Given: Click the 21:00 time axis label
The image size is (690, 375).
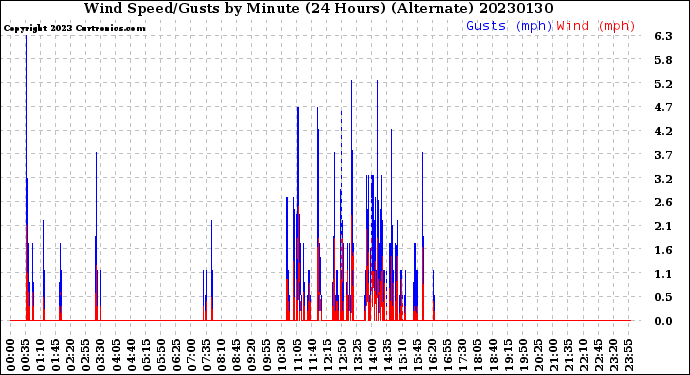Looking at the screenshot, I should coord(553,355).
